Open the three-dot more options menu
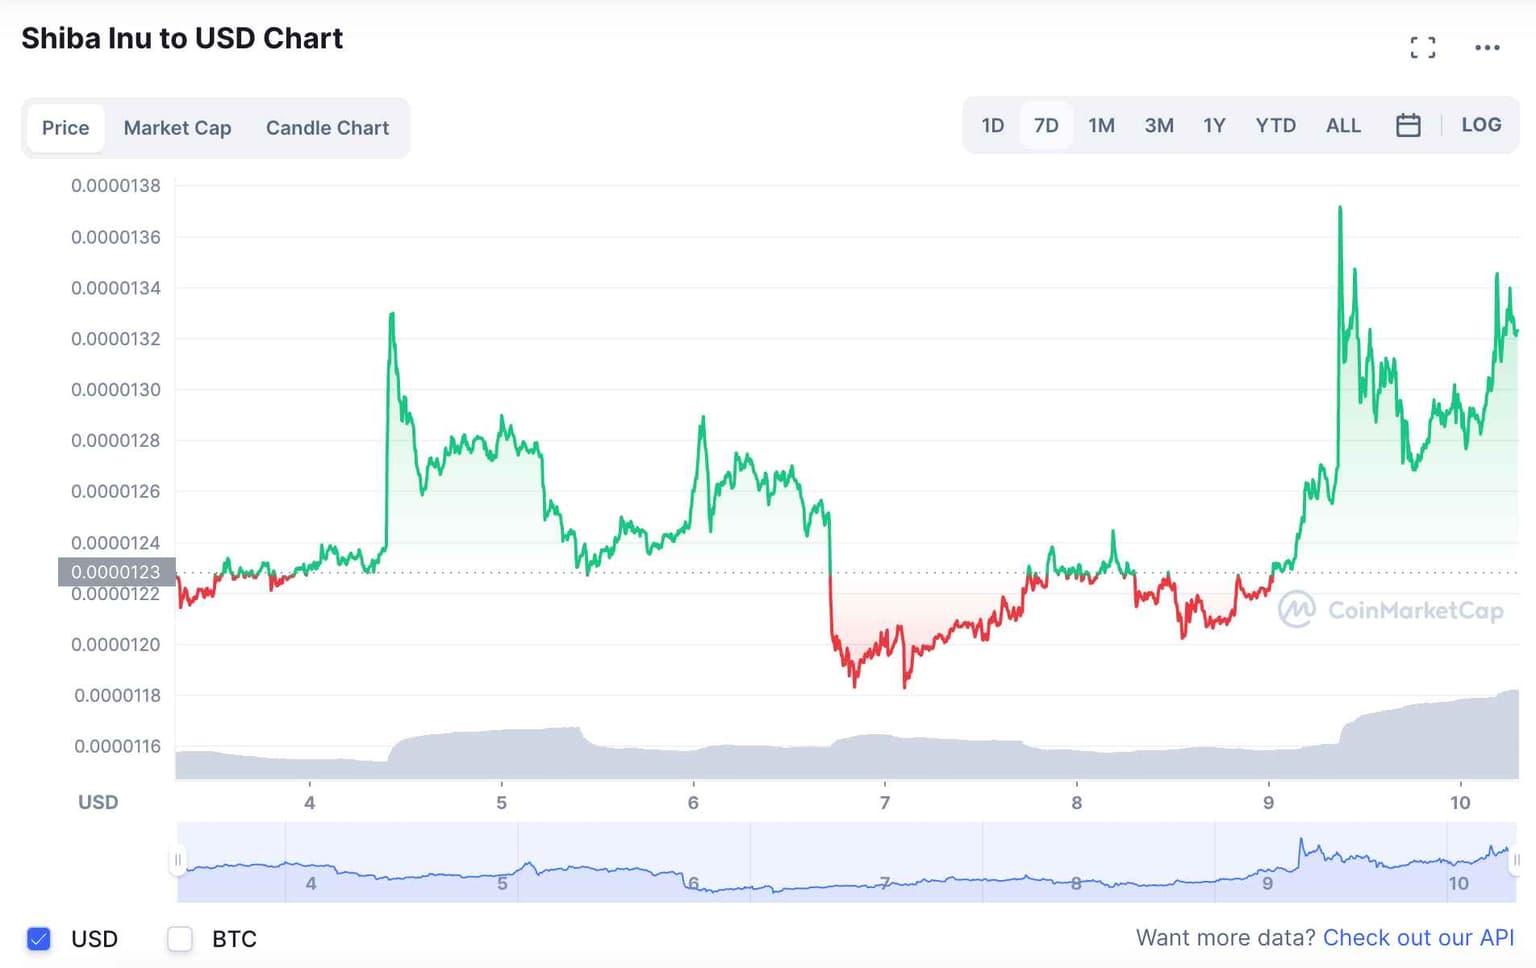The height and width of the screenshot is (968, 1536). tap(1487, 47)
